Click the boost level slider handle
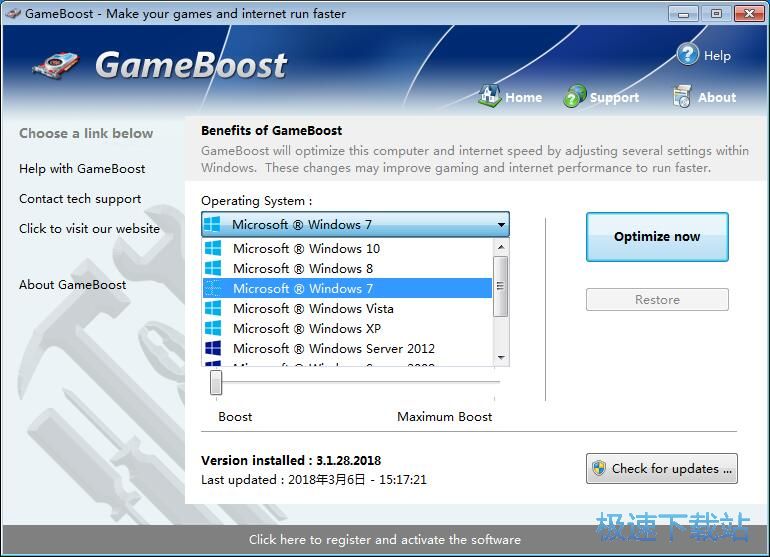The width and height of the screenshot is (770, 557). pos(216,383)
